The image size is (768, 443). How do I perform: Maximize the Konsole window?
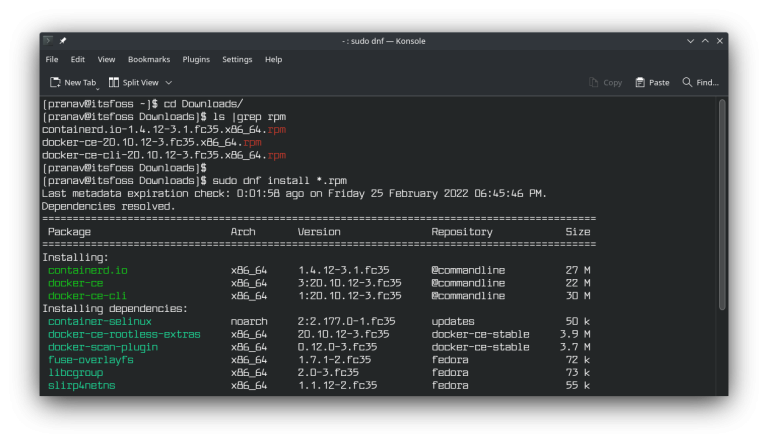(704, 41)
